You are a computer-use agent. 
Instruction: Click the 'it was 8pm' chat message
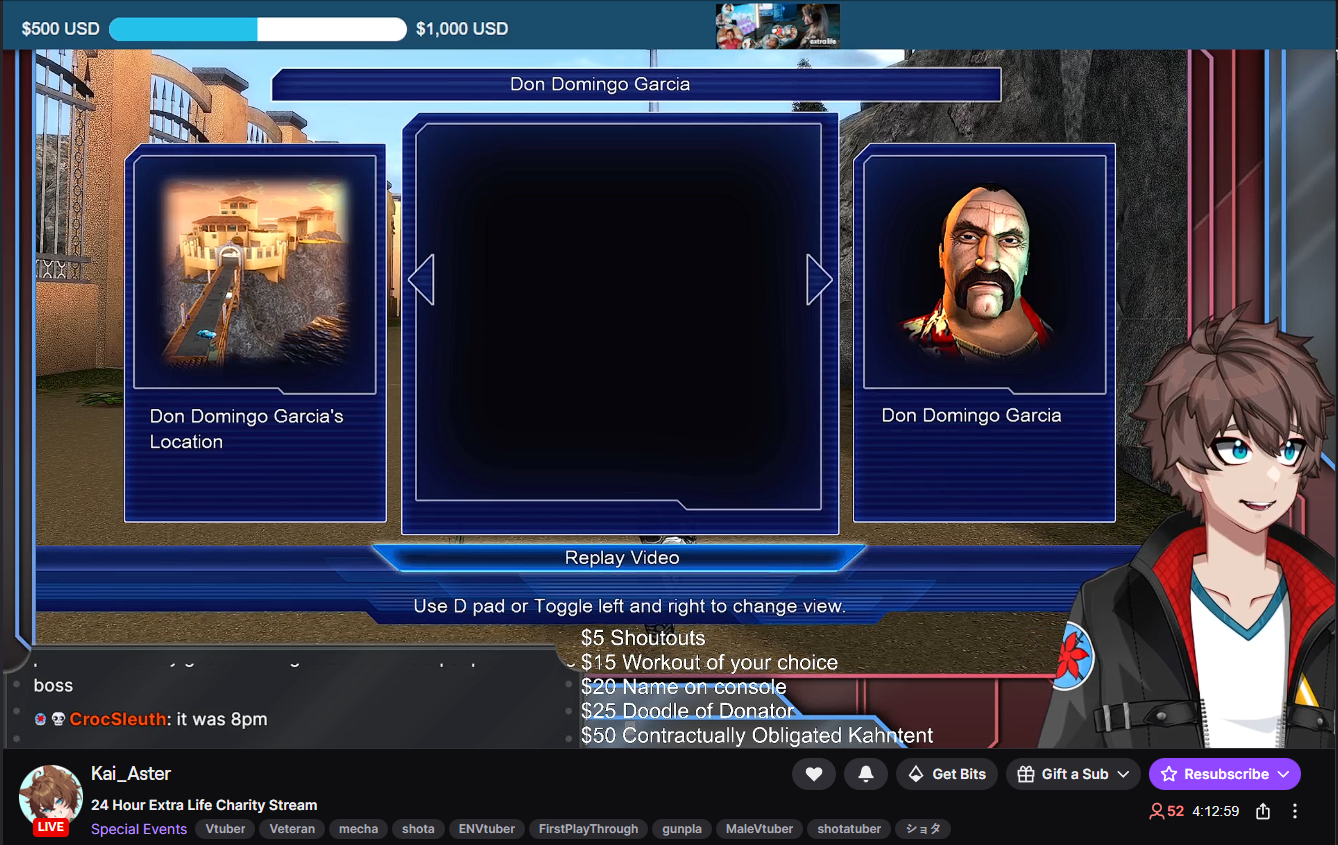(x=220, y=719)
